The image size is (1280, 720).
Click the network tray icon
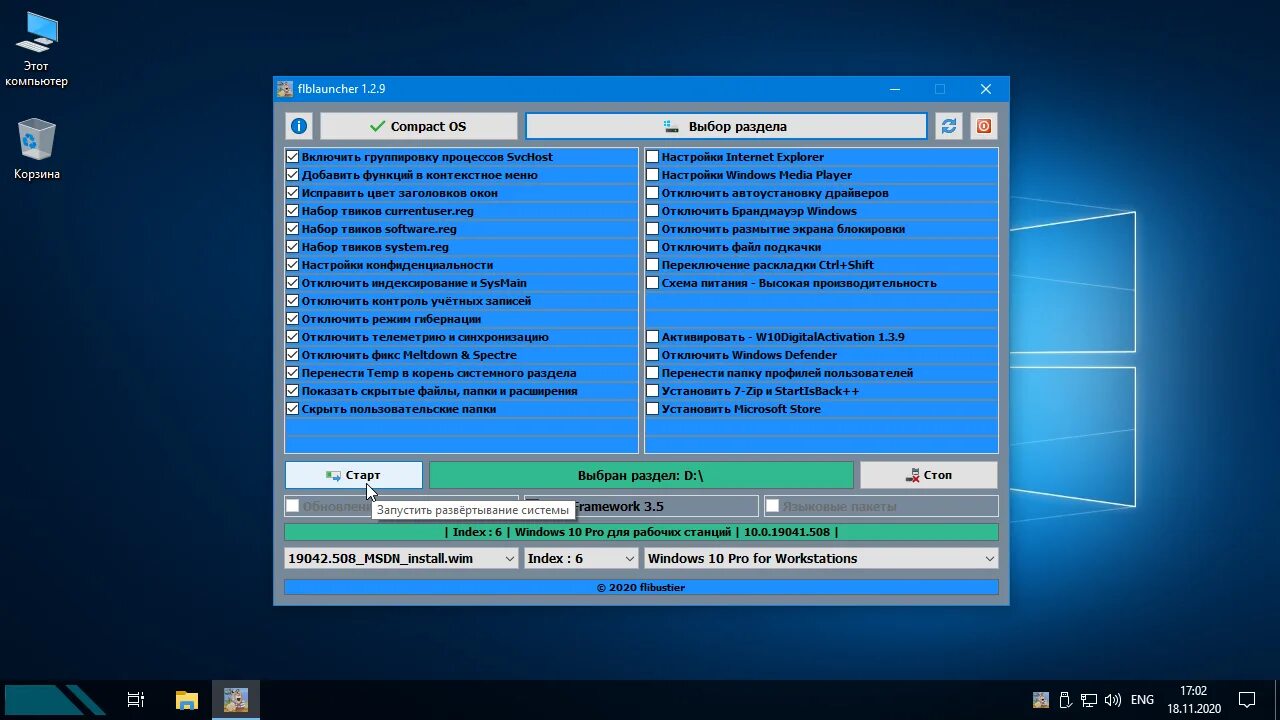(1089, 700)
